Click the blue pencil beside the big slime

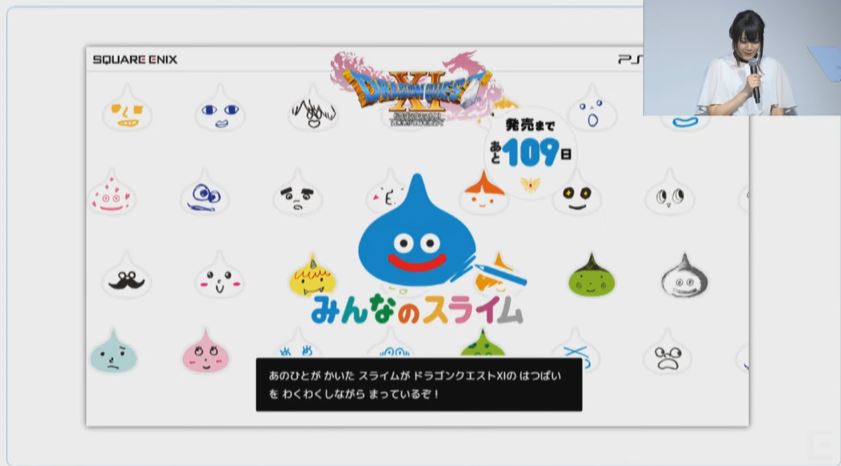point(500,274)
